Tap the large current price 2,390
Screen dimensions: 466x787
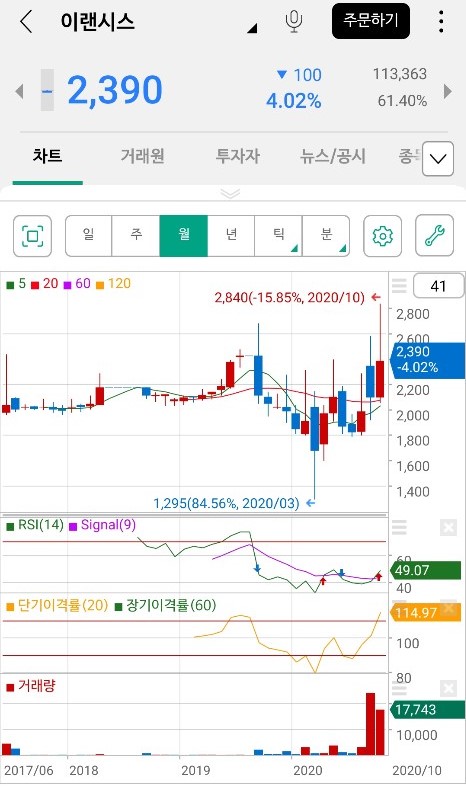tap(114, 90)
